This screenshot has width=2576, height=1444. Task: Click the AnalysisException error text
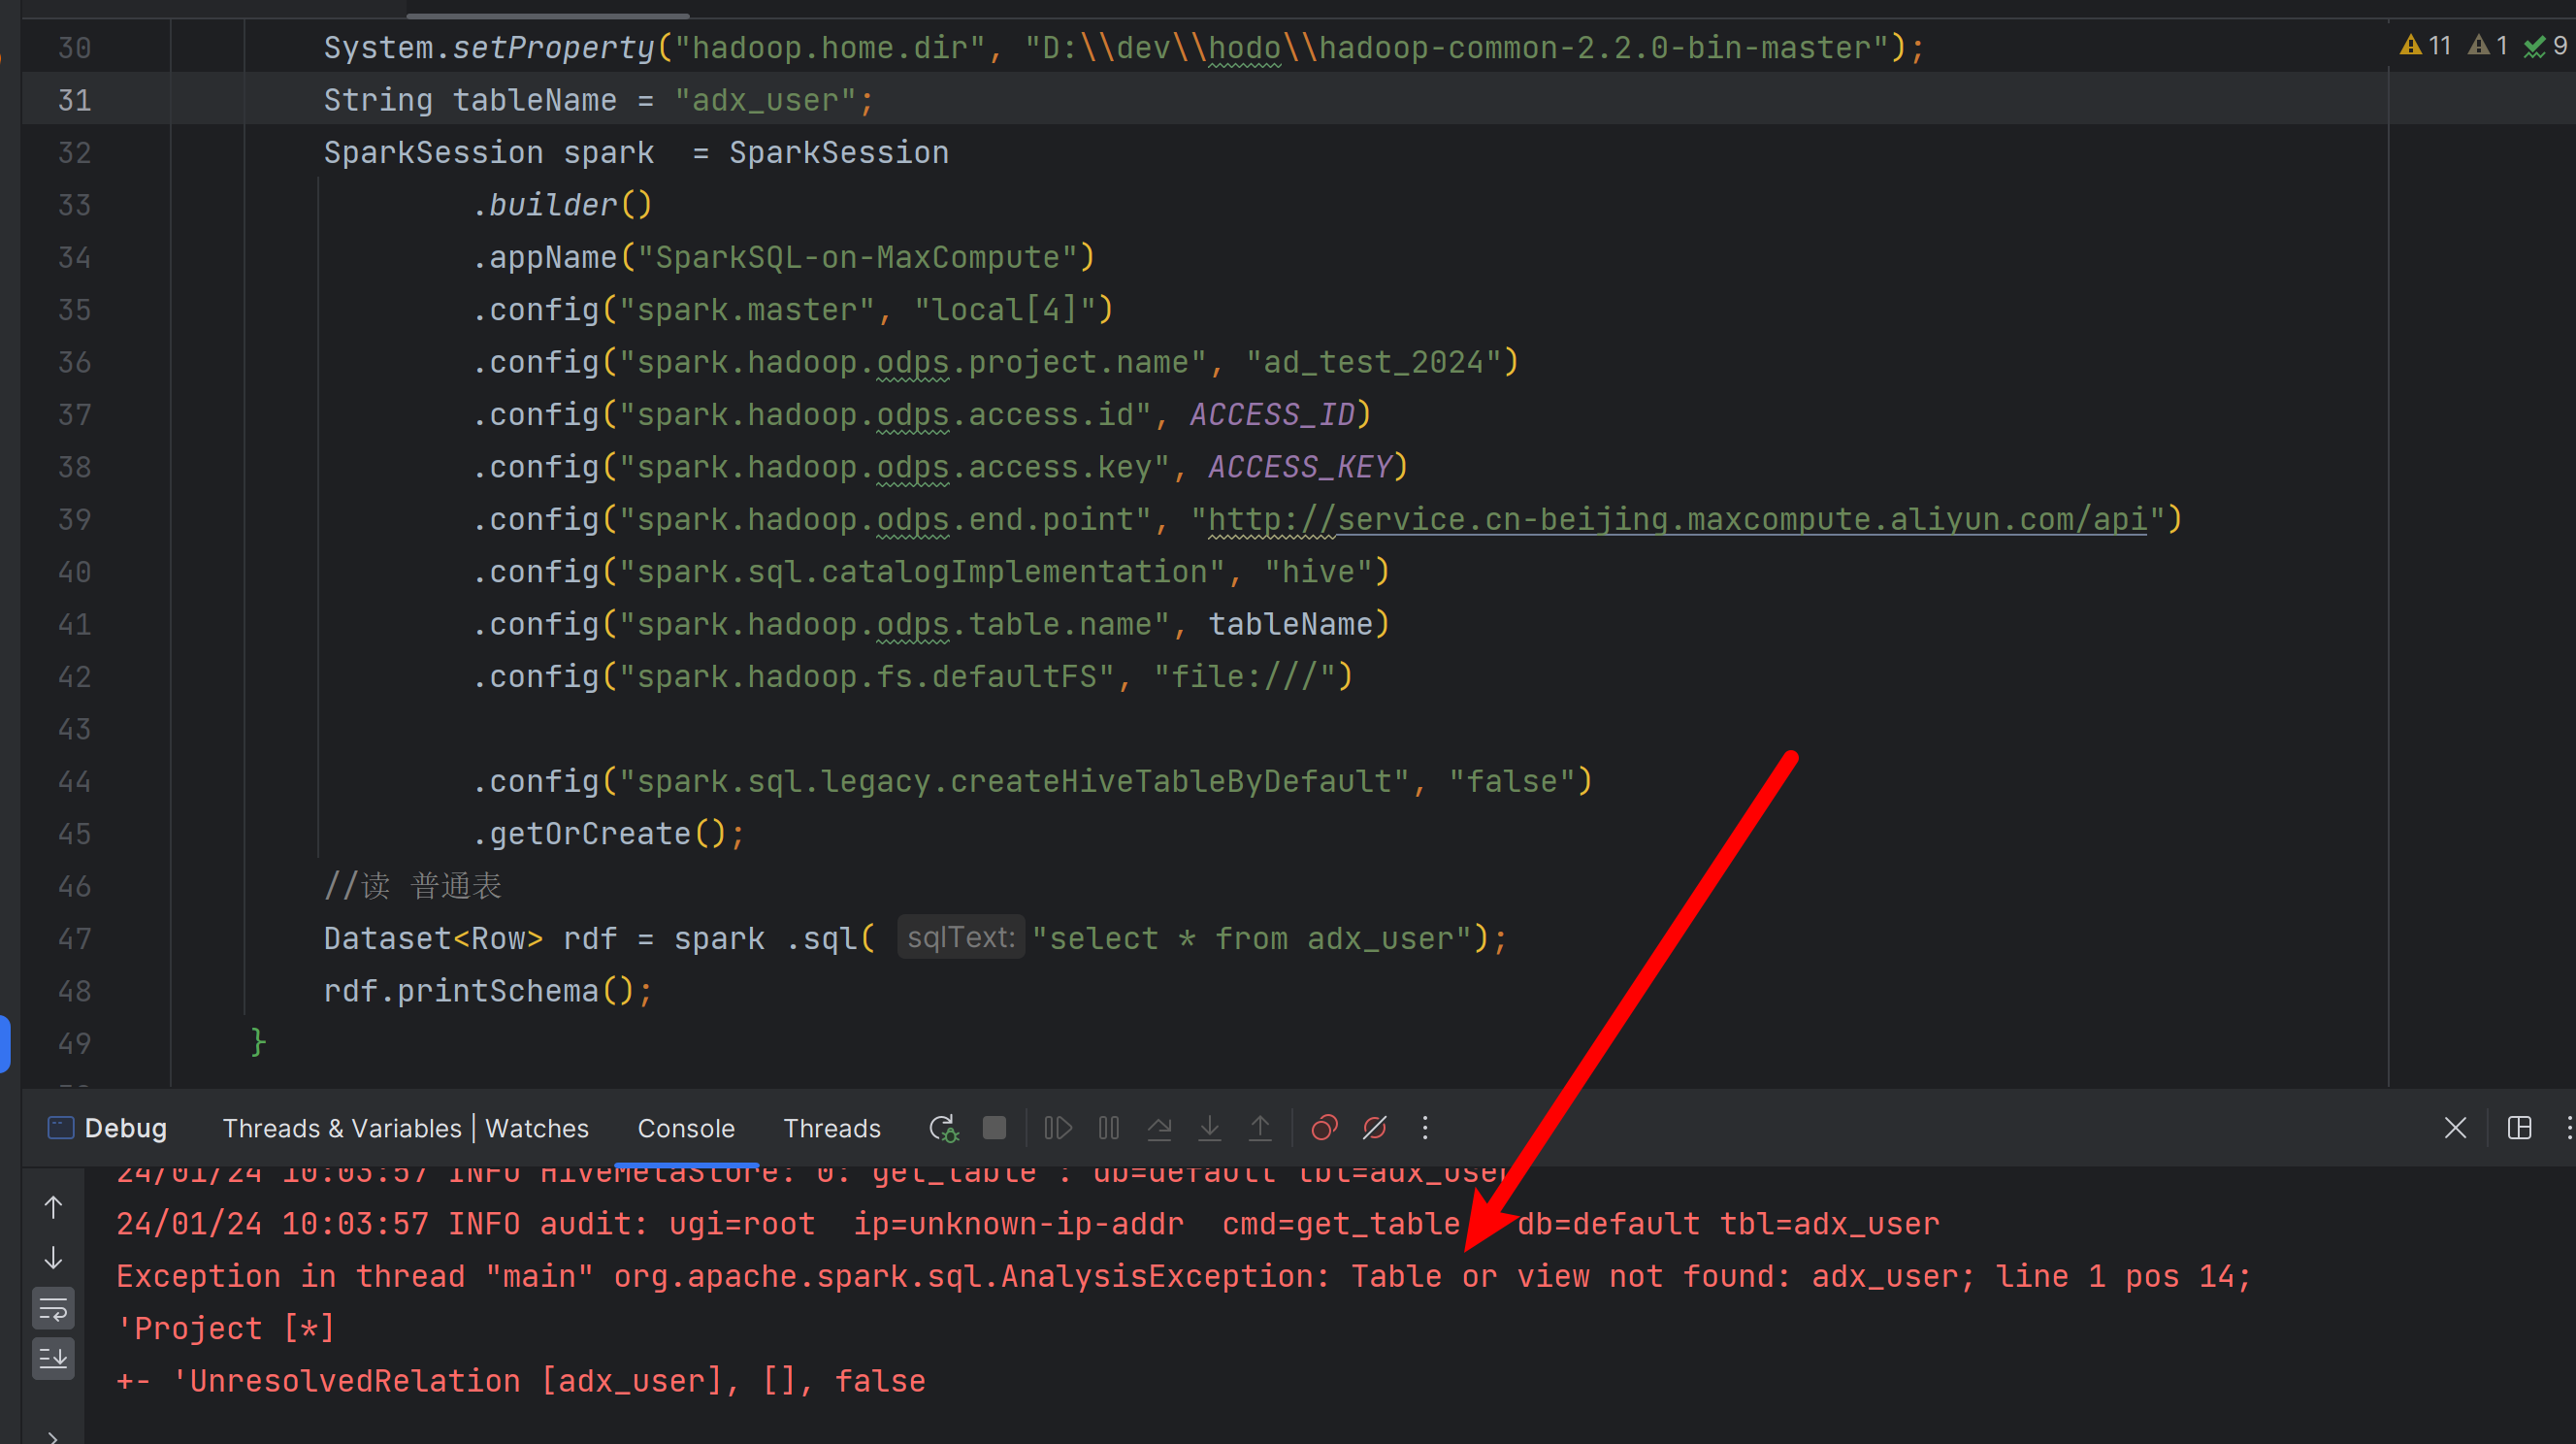click(x=971, y=1276)
